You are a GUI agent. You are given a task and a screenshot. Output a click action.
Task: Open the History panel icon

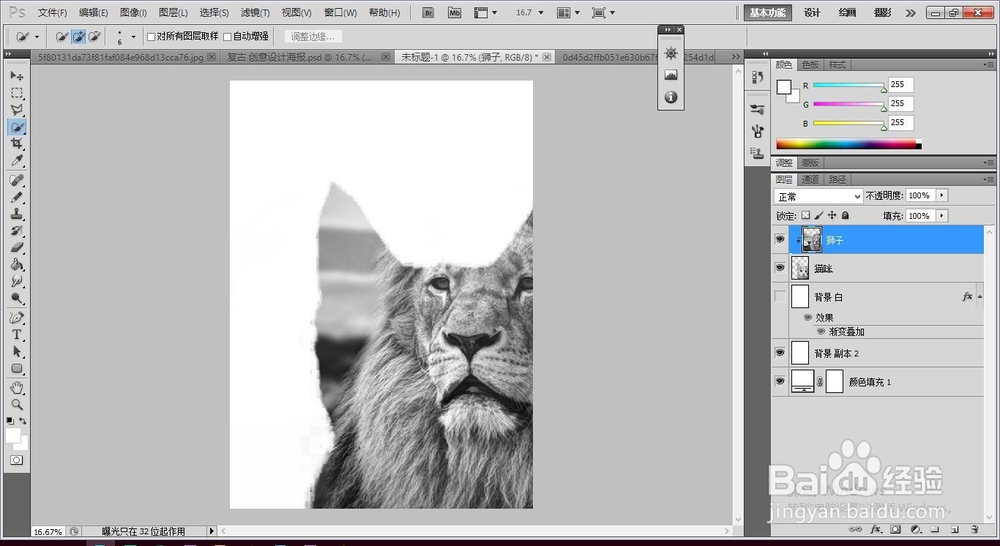[x=757, y=77]
